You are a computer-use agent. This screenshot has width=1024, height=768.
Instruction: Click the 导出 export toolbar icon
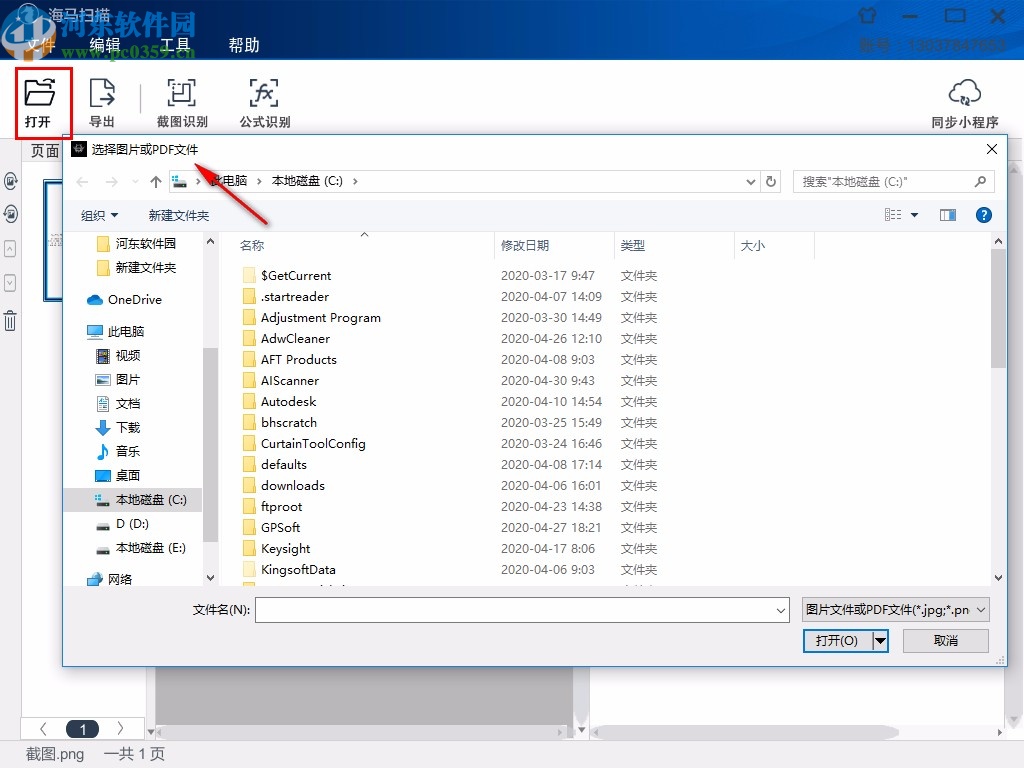point(101,103)
